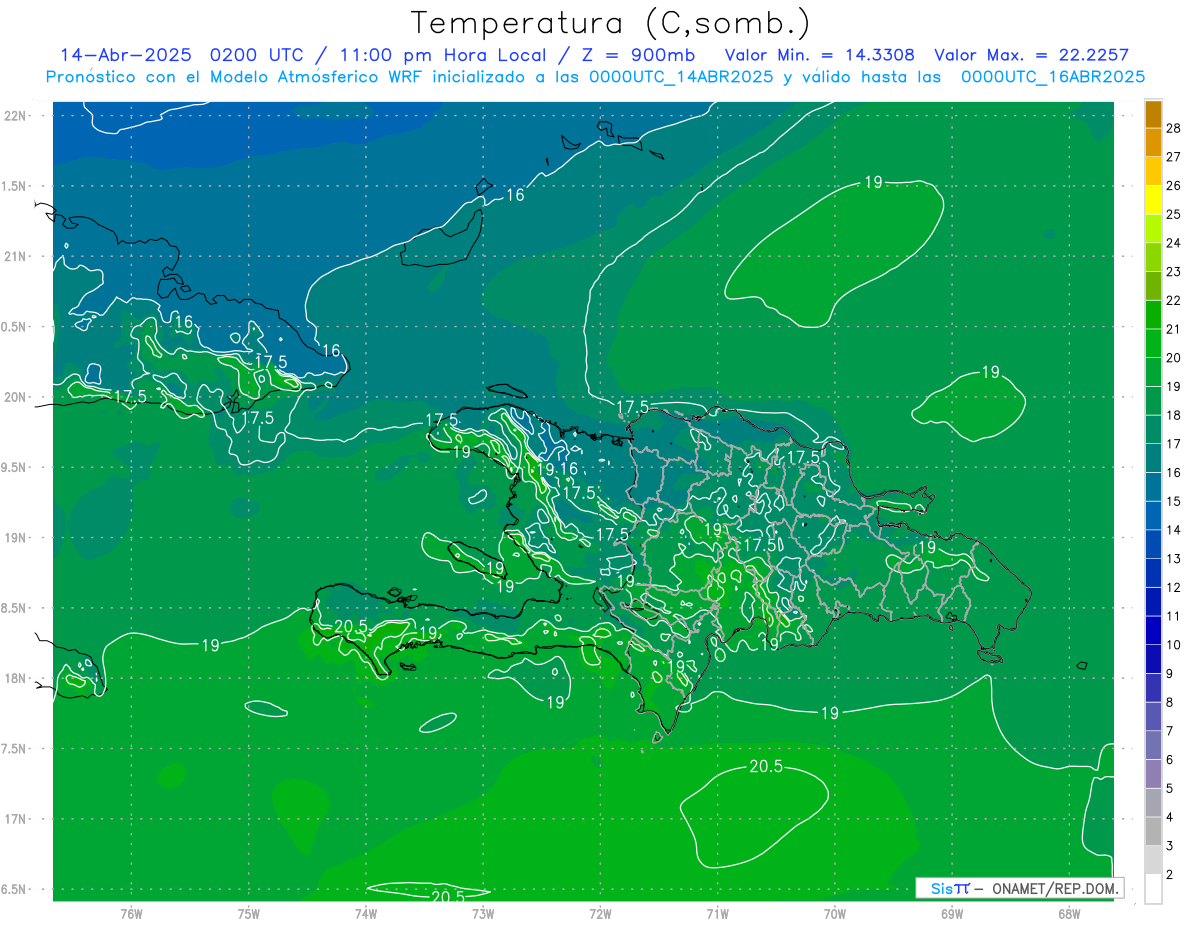Click color scale label '12'

(x=1174, y=588)
